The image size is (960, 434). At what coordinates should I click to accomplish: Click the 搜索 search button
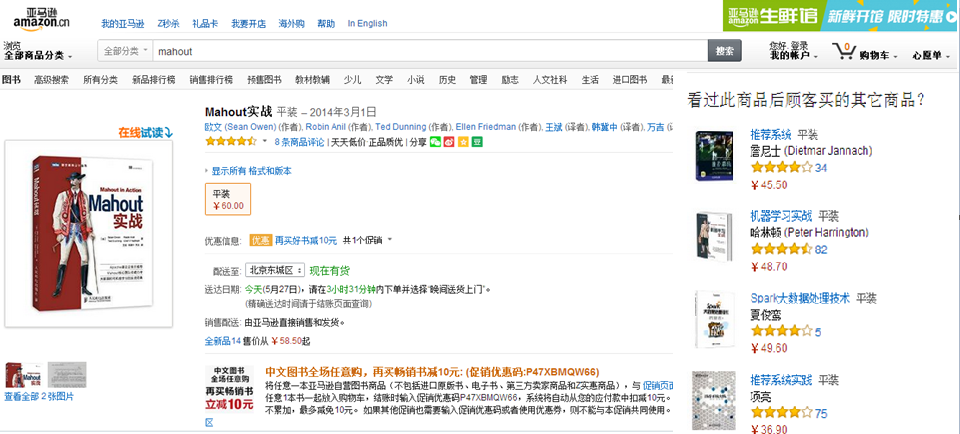point(725,51)
